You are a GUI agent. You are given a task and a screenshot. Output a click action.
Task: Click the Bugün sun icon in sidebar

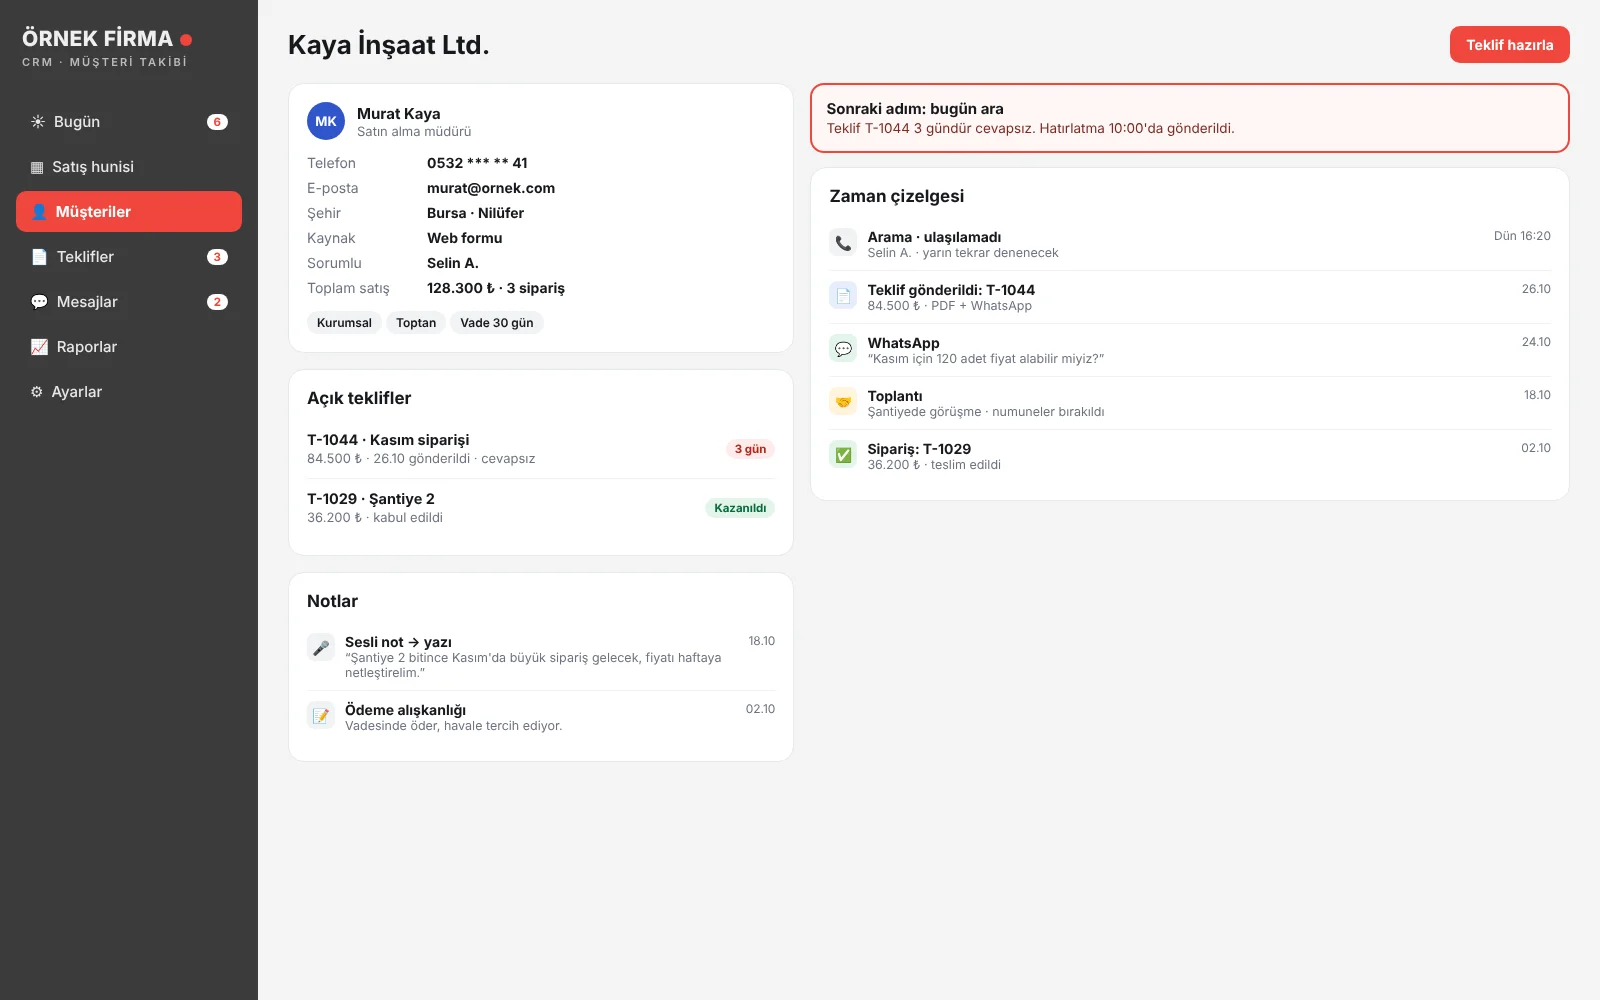coord(38,122)
